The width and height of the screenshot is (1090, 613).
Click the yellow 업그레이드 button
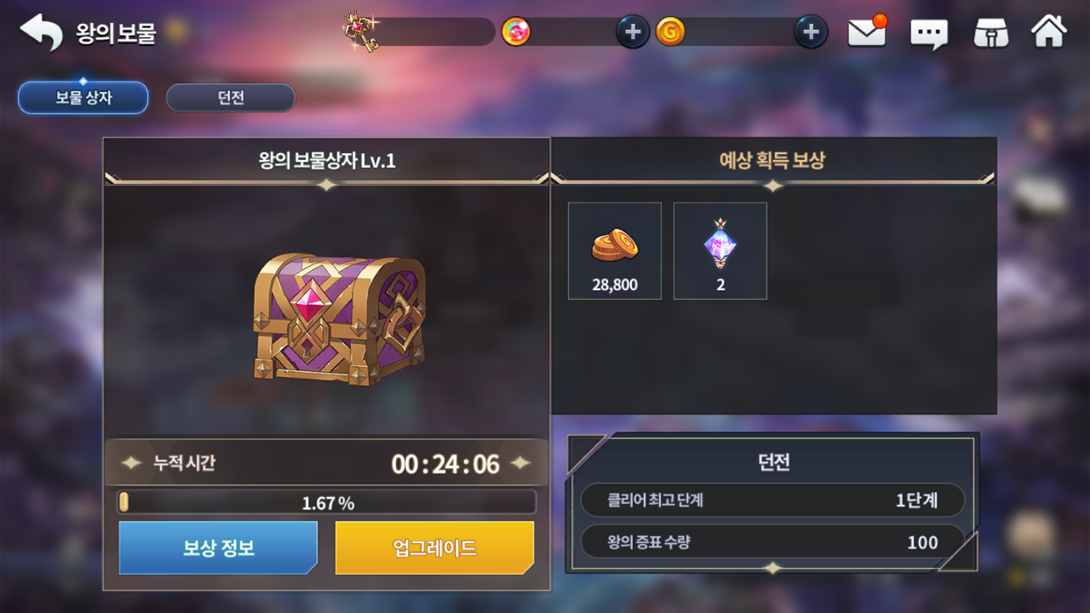pos(434,548)
